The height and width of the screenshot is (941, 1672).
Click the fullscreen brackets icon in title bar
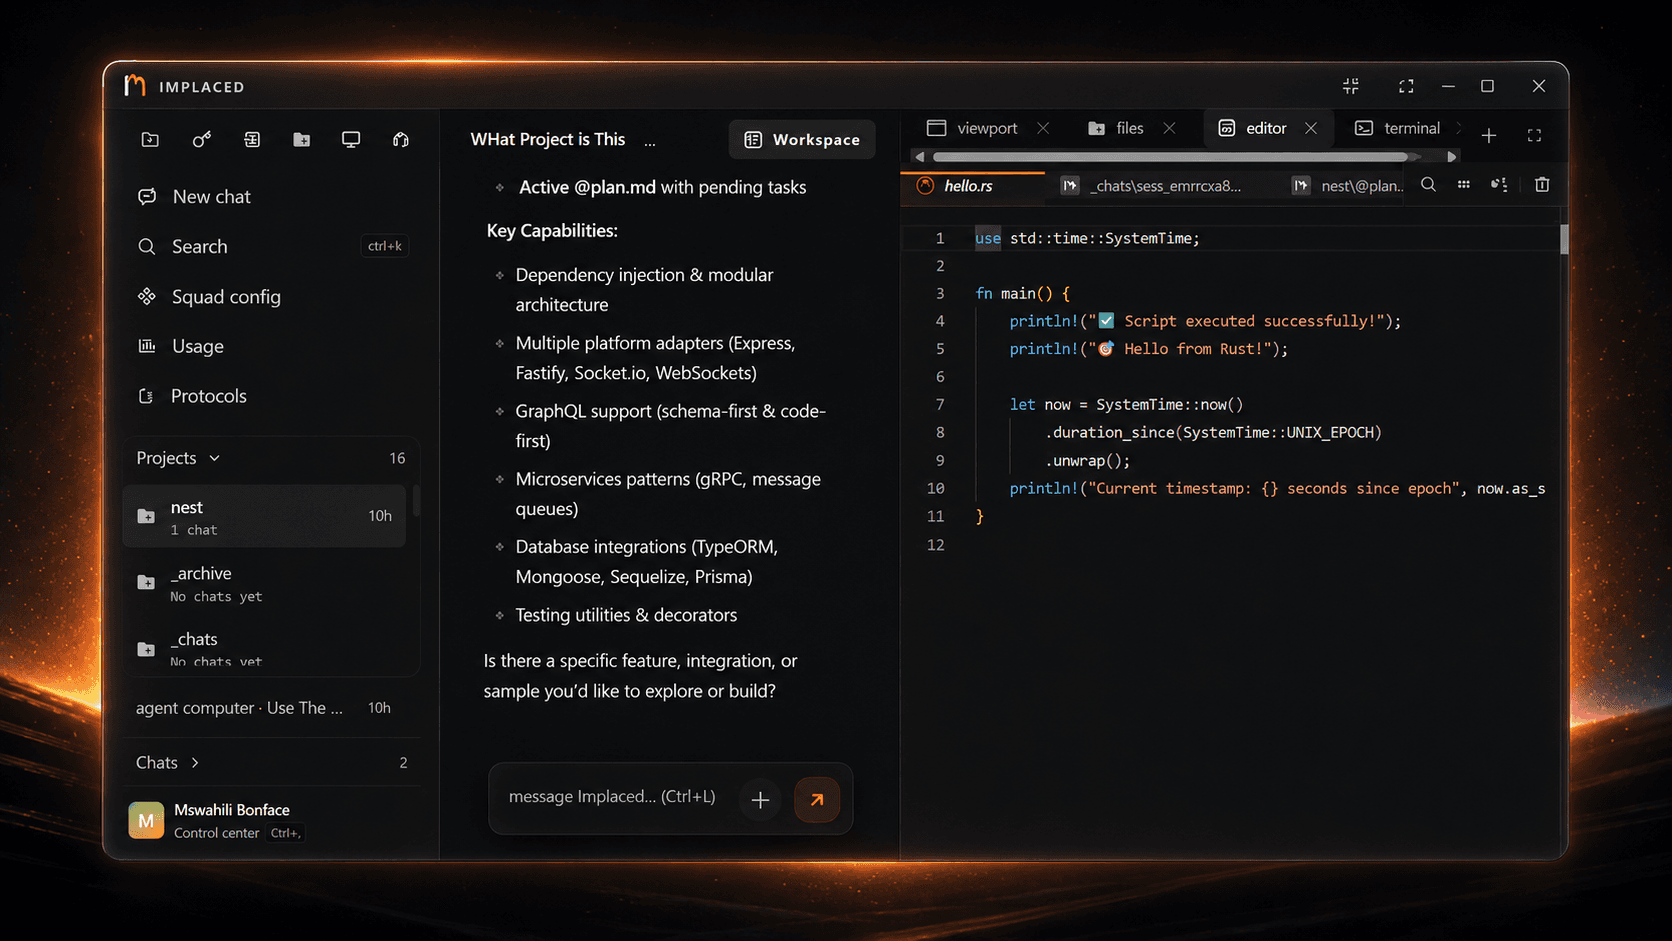point(1406,86)
